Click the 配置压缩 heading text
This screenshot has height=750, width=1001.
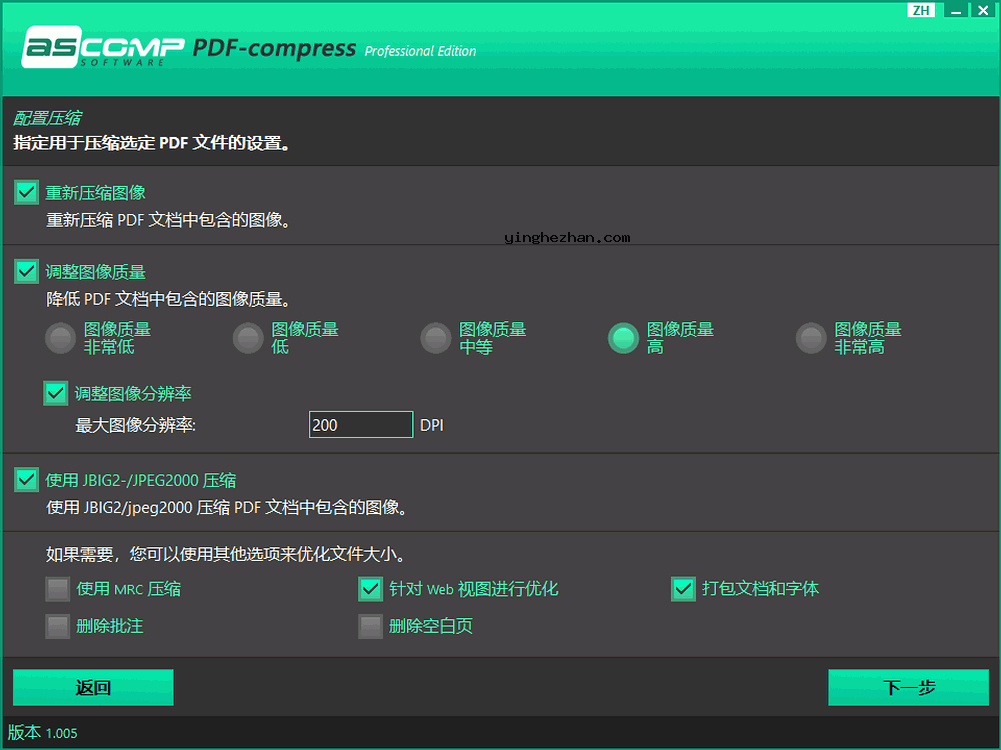click(47, 118)
